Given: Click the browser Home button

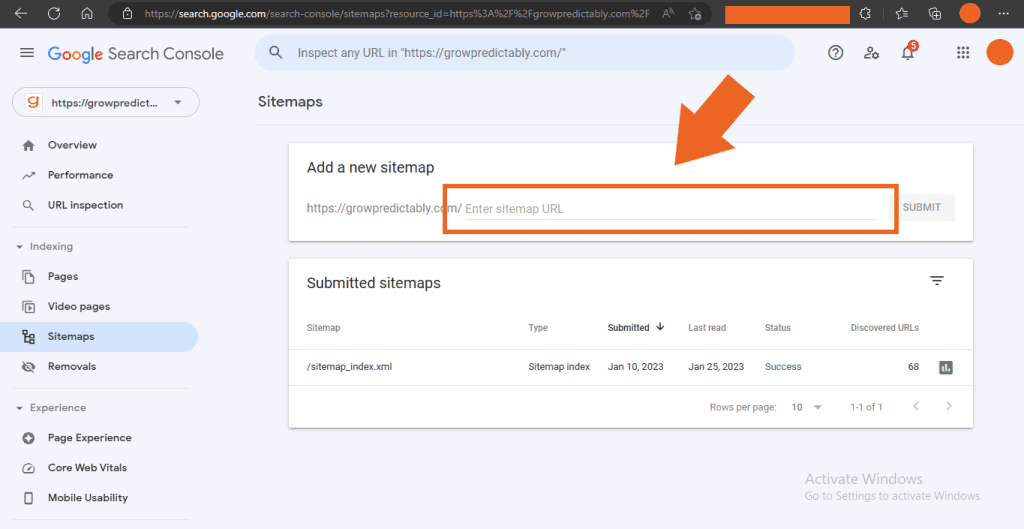Looking at the screenshot, I should tap(86, 14).
